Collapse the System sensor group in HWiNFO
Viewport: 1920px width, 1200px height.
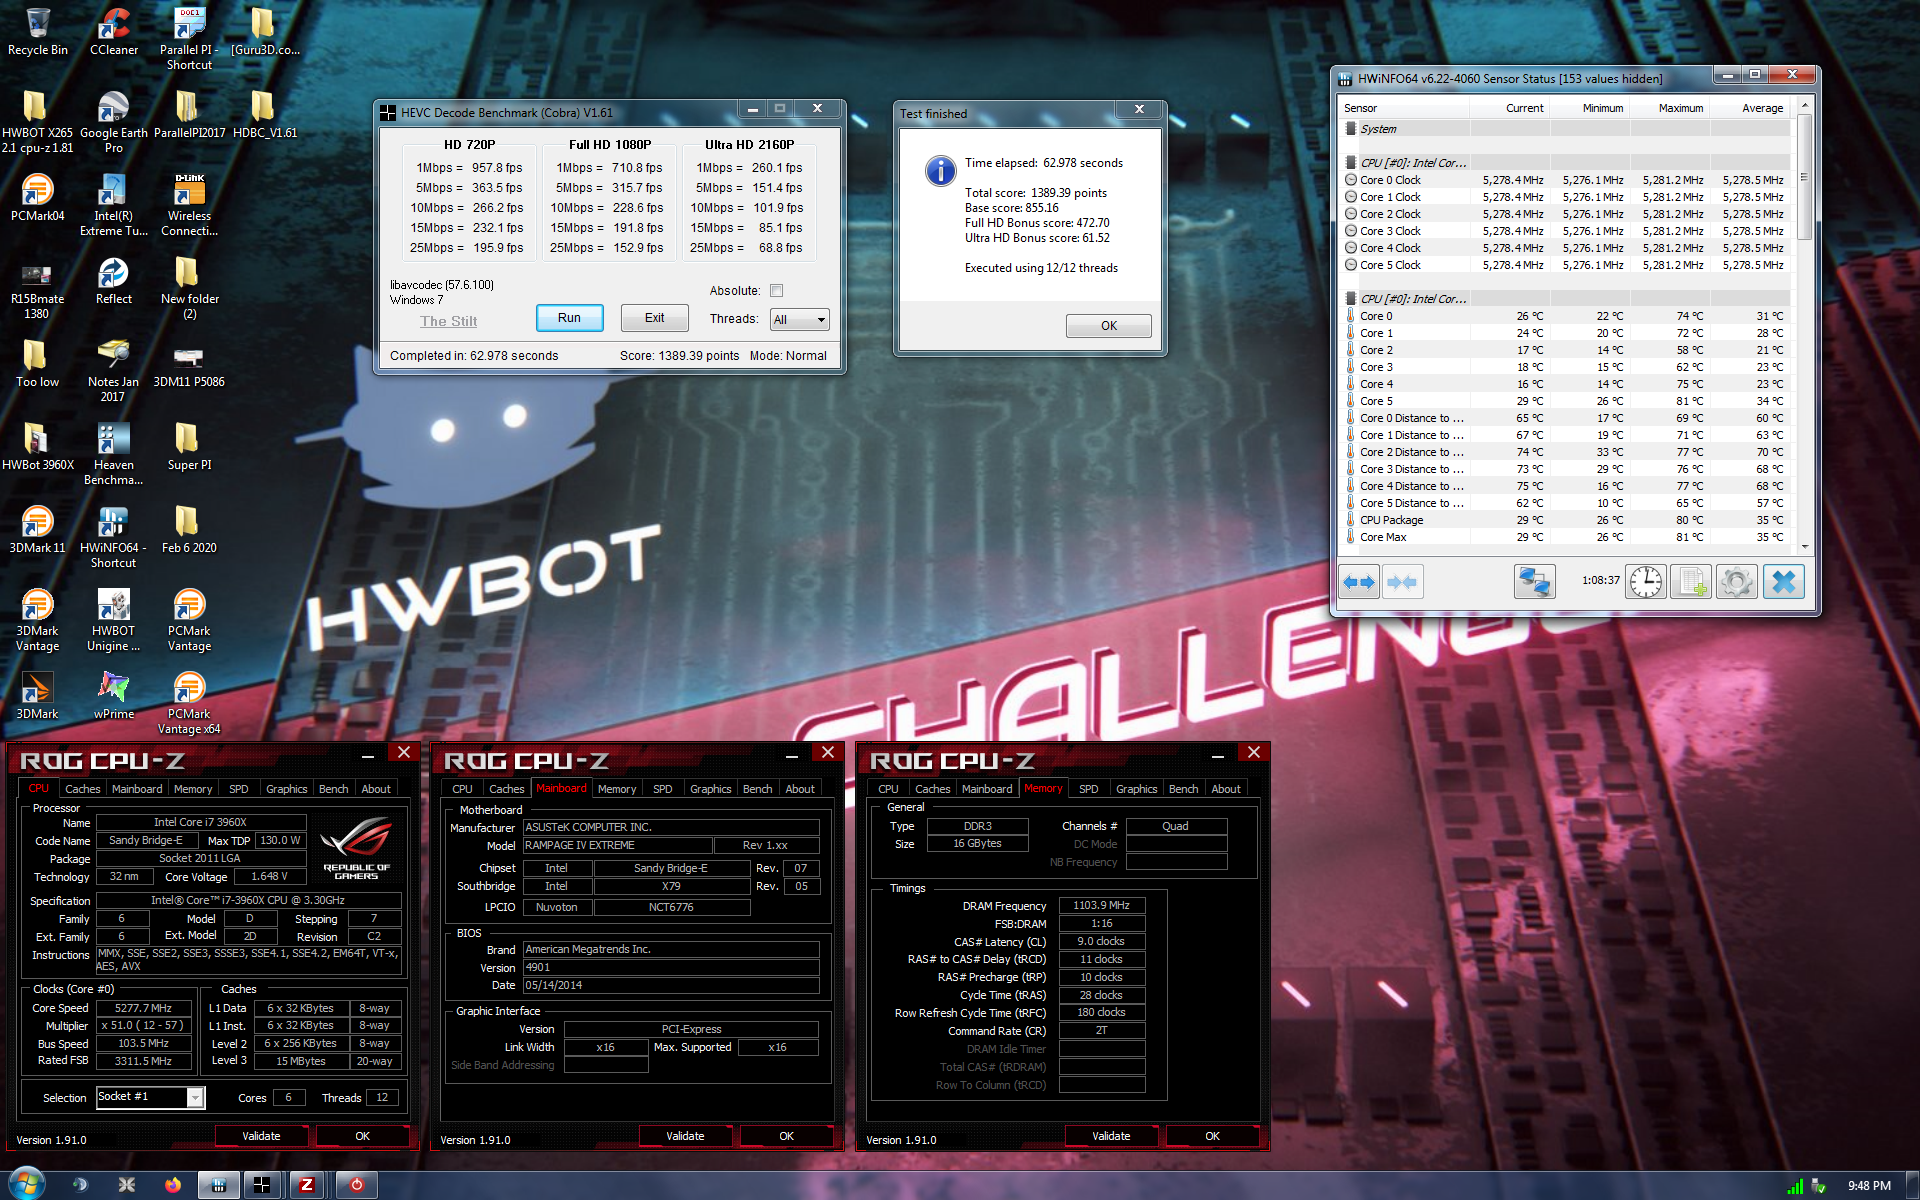(1351, 129)
